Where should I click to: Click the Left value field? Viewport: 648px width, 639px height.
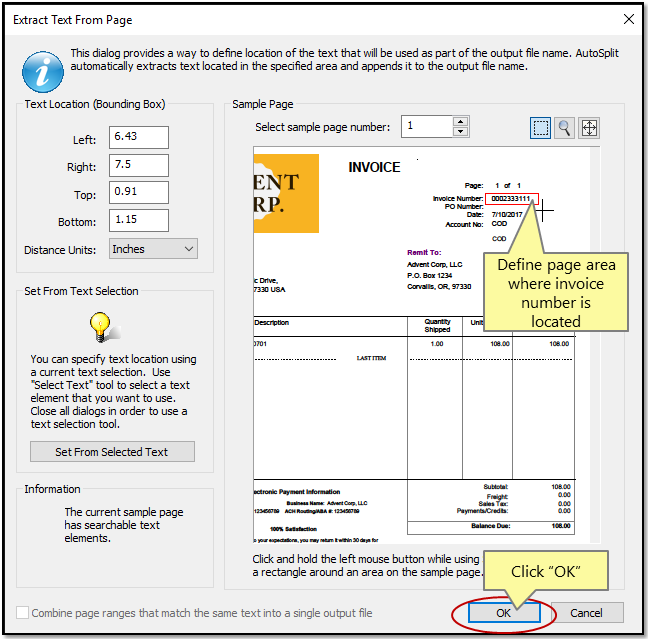[x=139, y=137]
